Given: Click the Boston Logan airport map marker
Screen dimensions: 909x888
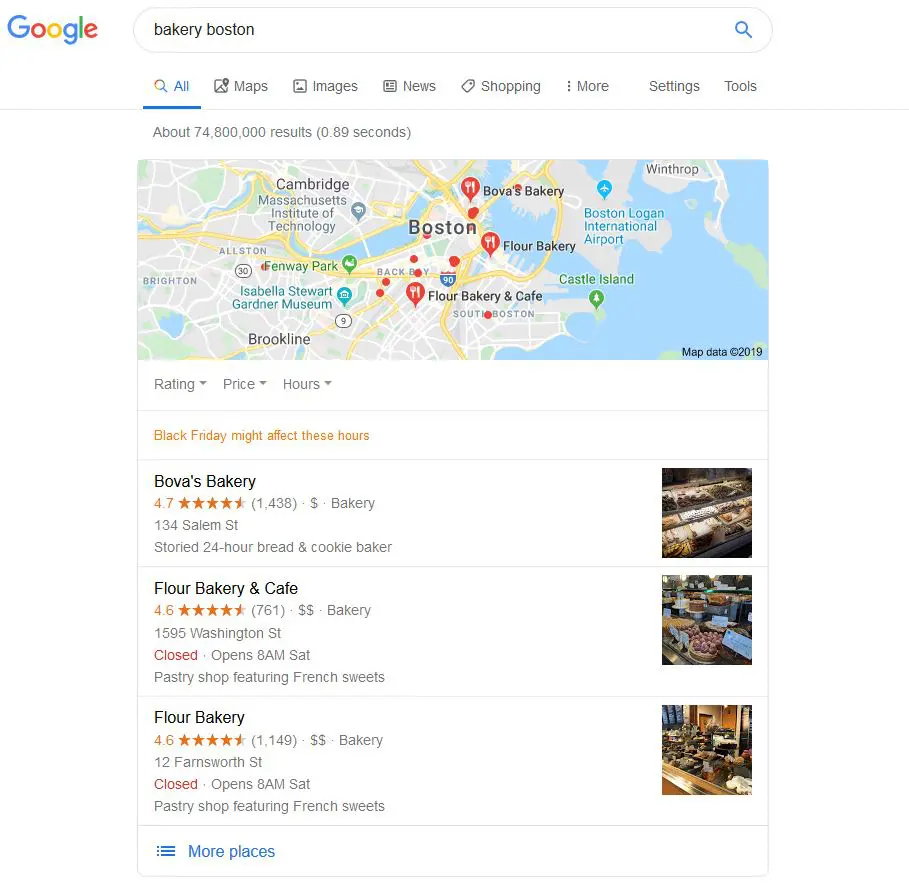Looking at the screenshot, I should [604, 188].
